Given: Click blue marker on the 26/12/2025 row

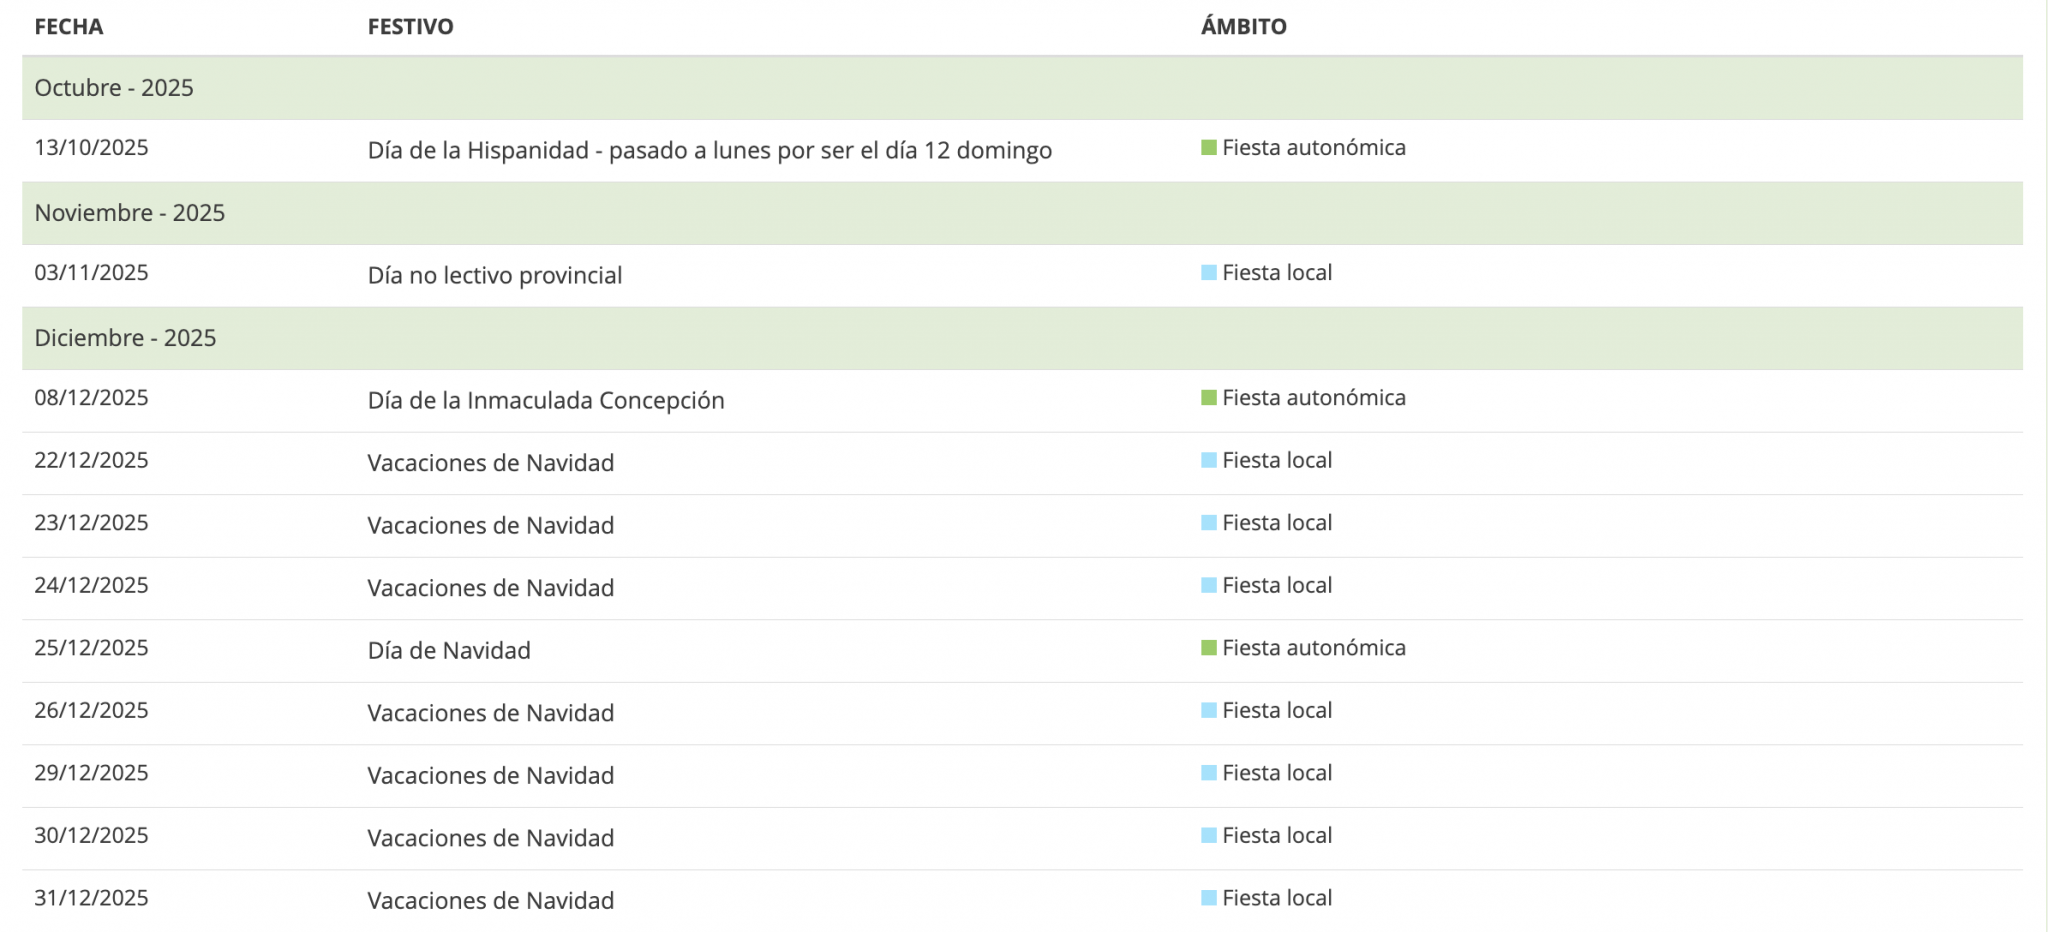Looking at the screenshot, I should pos(1208,711).
